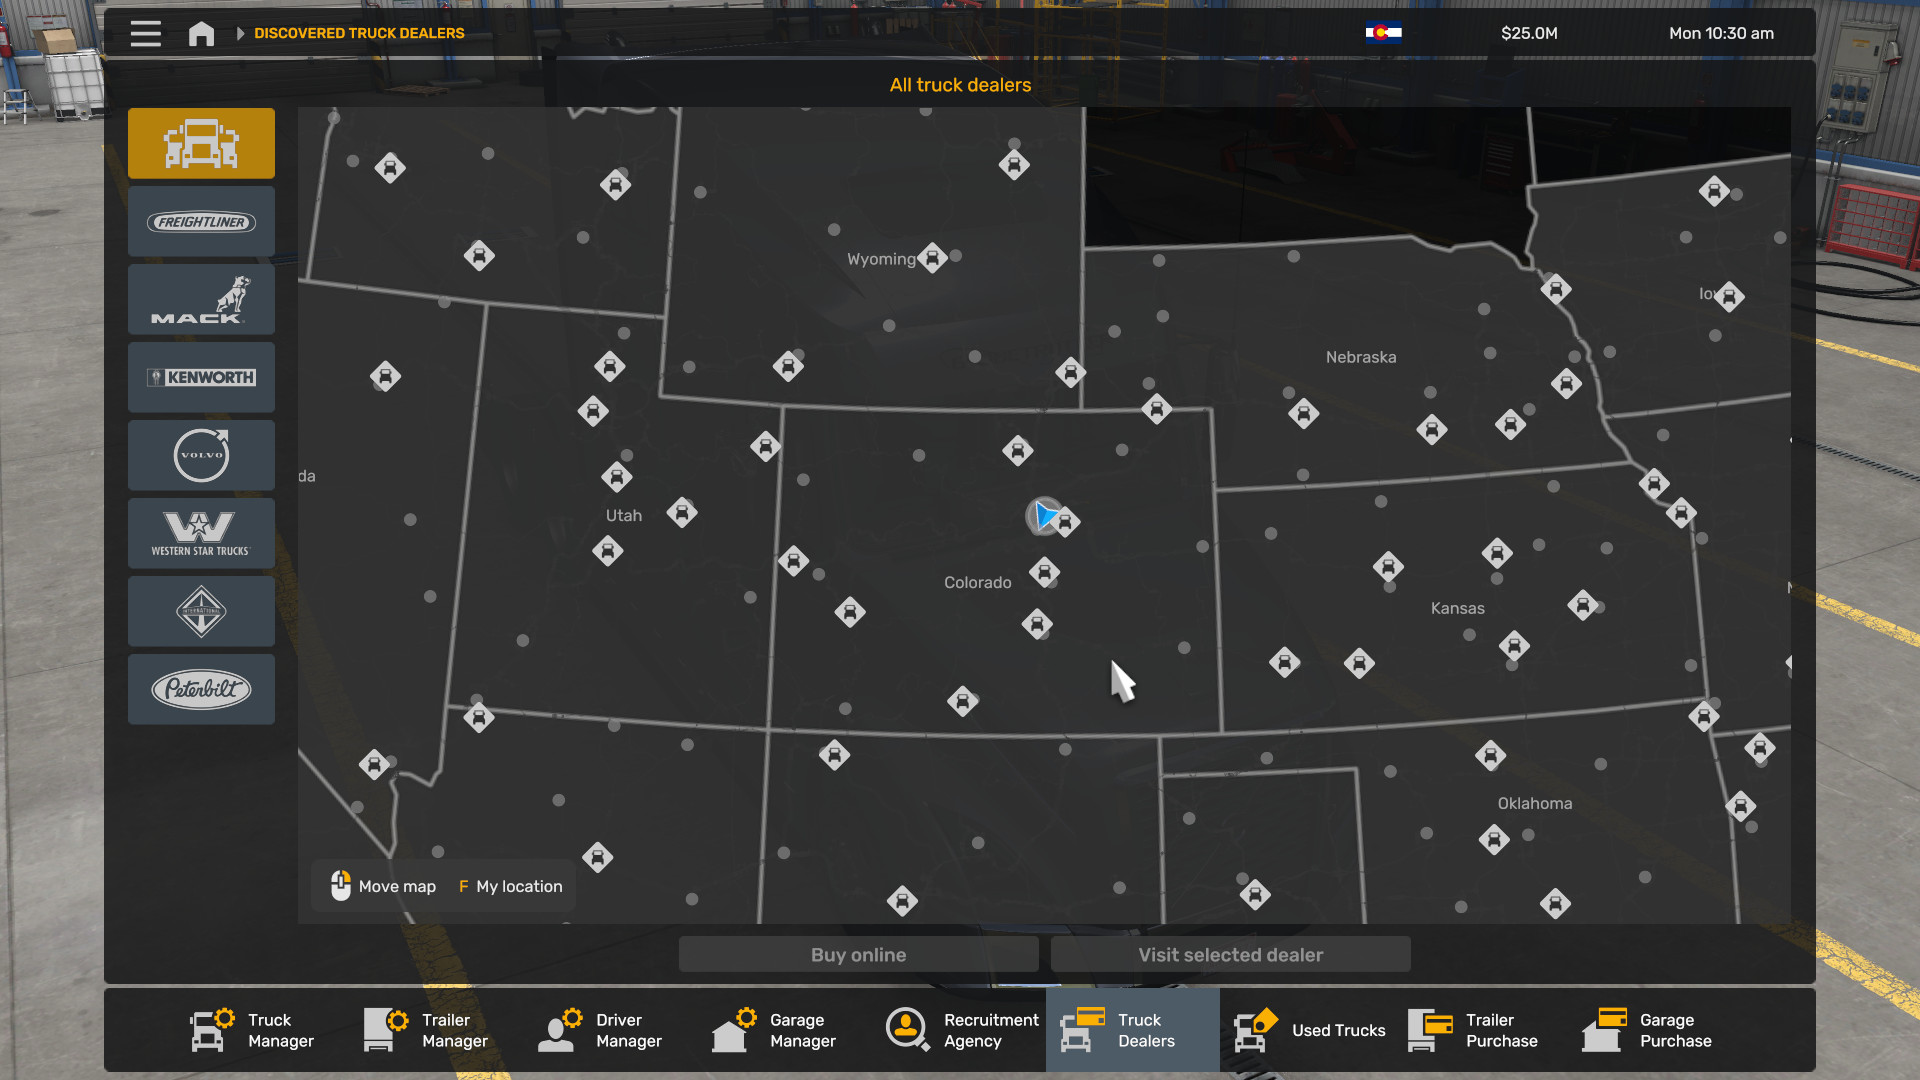The width and height of the screenshot is (1920, 1080).
Task: Click the Colorado flag icon in top bar
Action: pos(1383,33)
